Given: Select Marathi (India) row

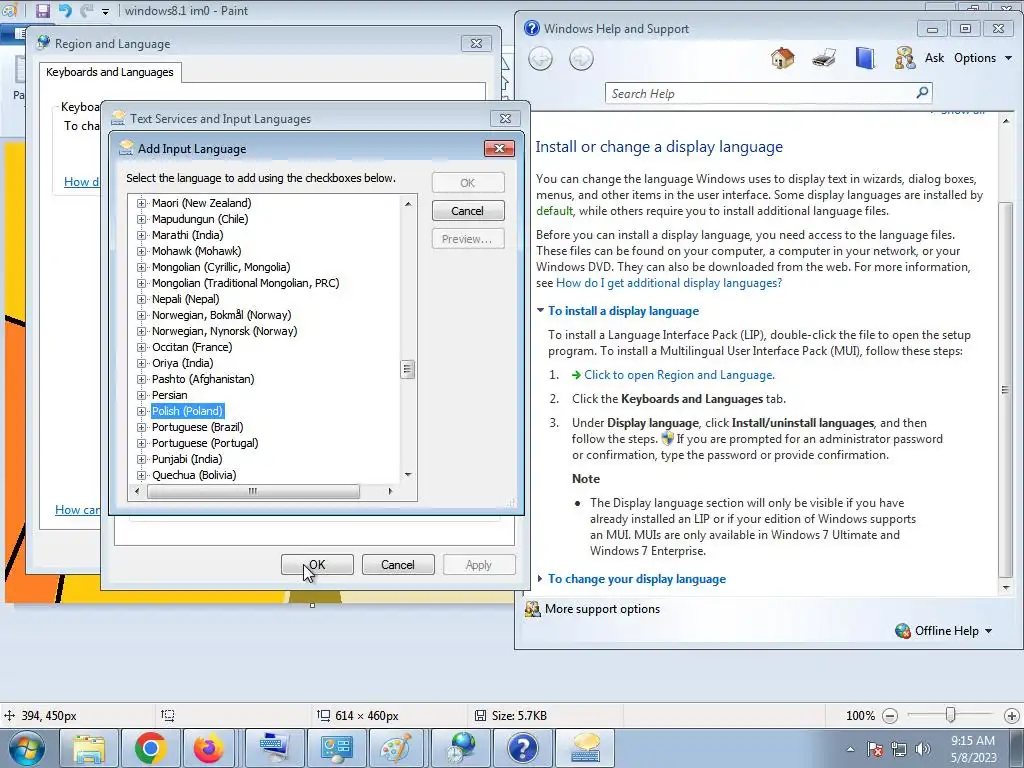Looking at the screenshot, I should tap(187, 235).
